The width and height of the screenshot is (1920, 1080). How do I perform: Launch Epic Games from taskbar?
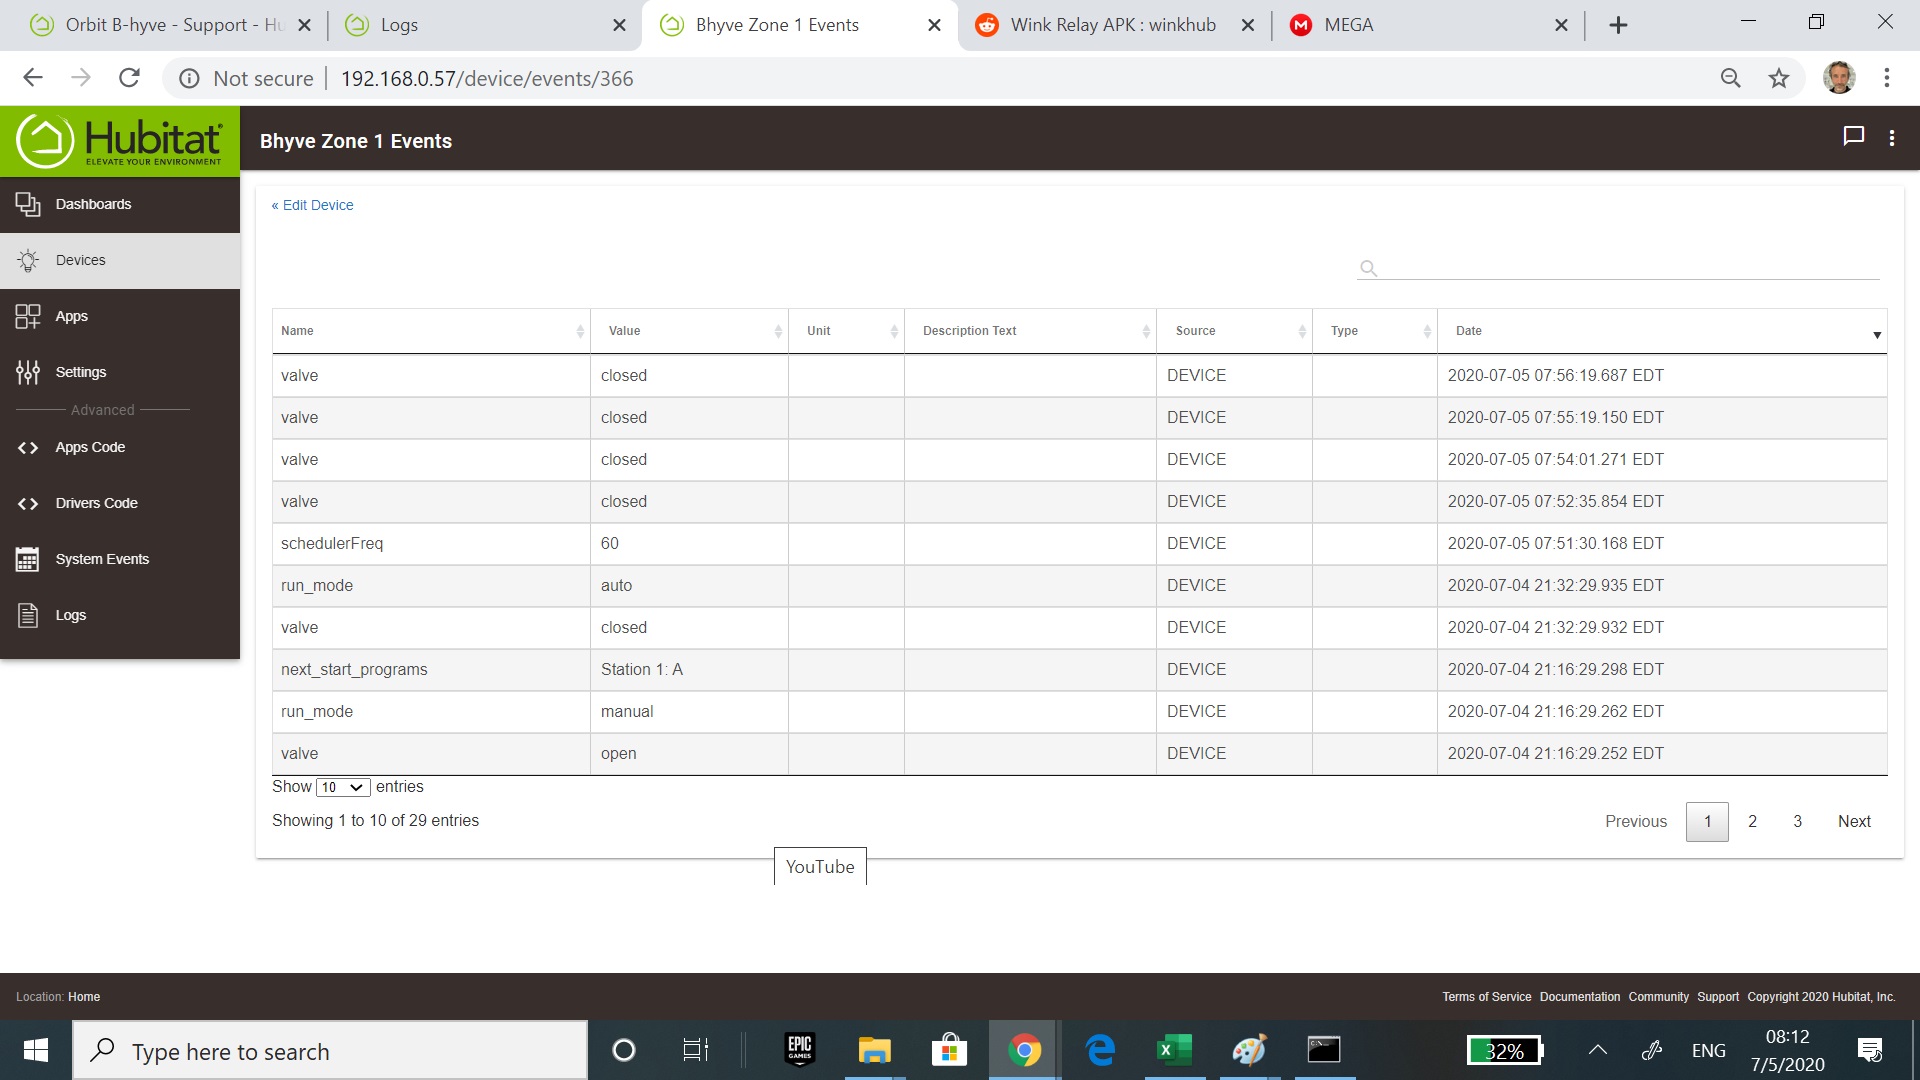pyautogui.click(x=800, y=1050)
